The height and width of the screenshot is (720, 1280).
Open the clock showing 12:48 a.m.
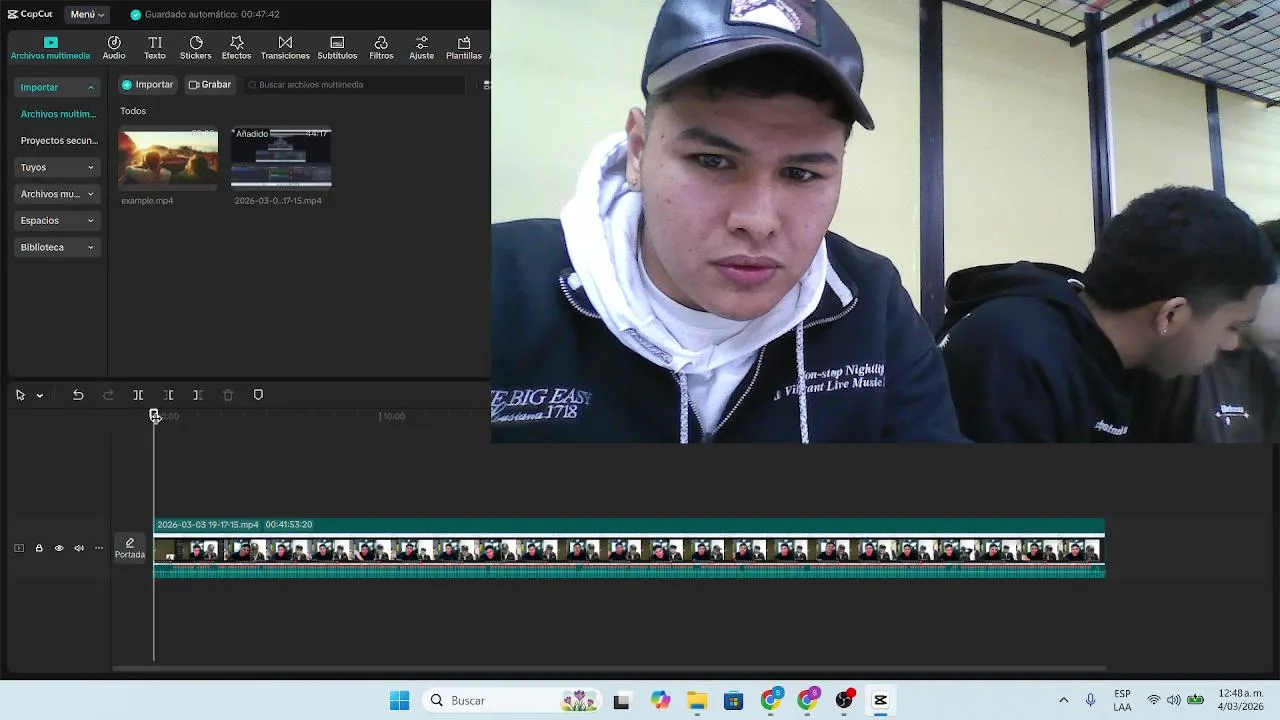pyautogui.click(x=1241, y=700)
